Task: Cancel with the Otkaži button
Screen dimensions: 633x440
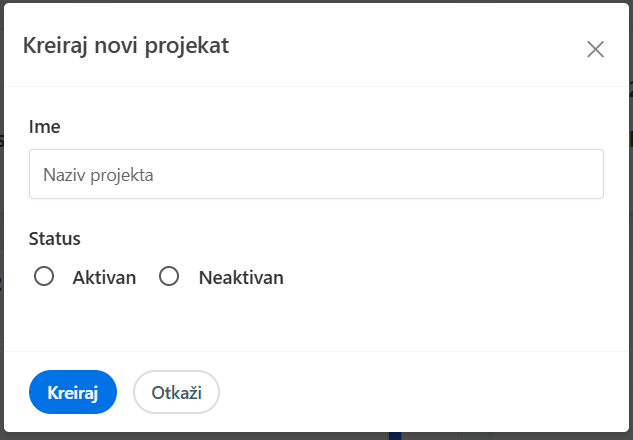Action: [x=176, y=392]
